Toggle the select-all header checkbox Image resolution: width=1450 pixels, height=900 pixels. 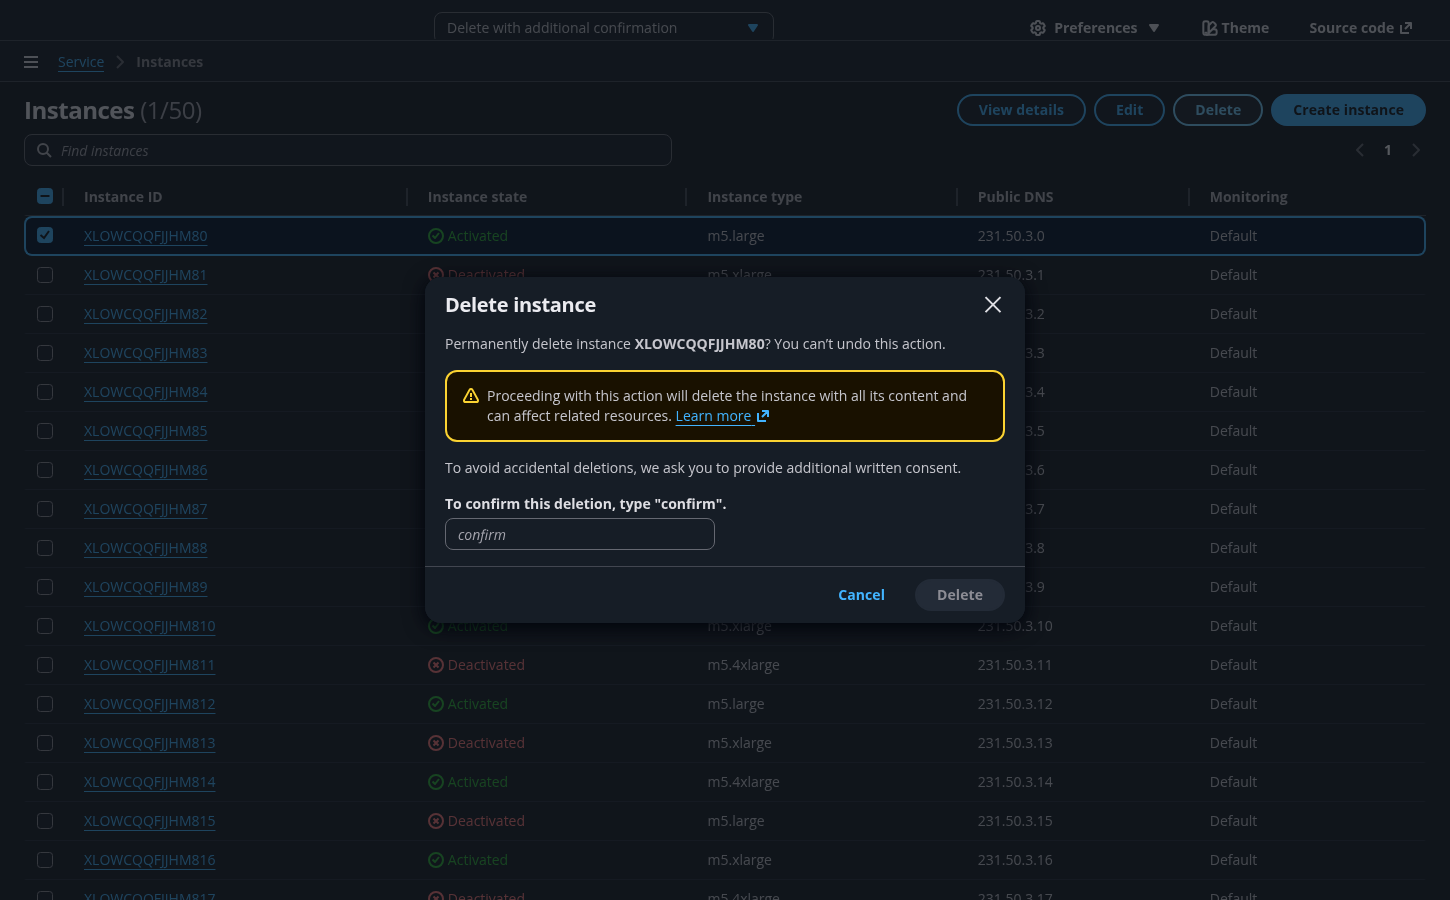click(45, 197)
